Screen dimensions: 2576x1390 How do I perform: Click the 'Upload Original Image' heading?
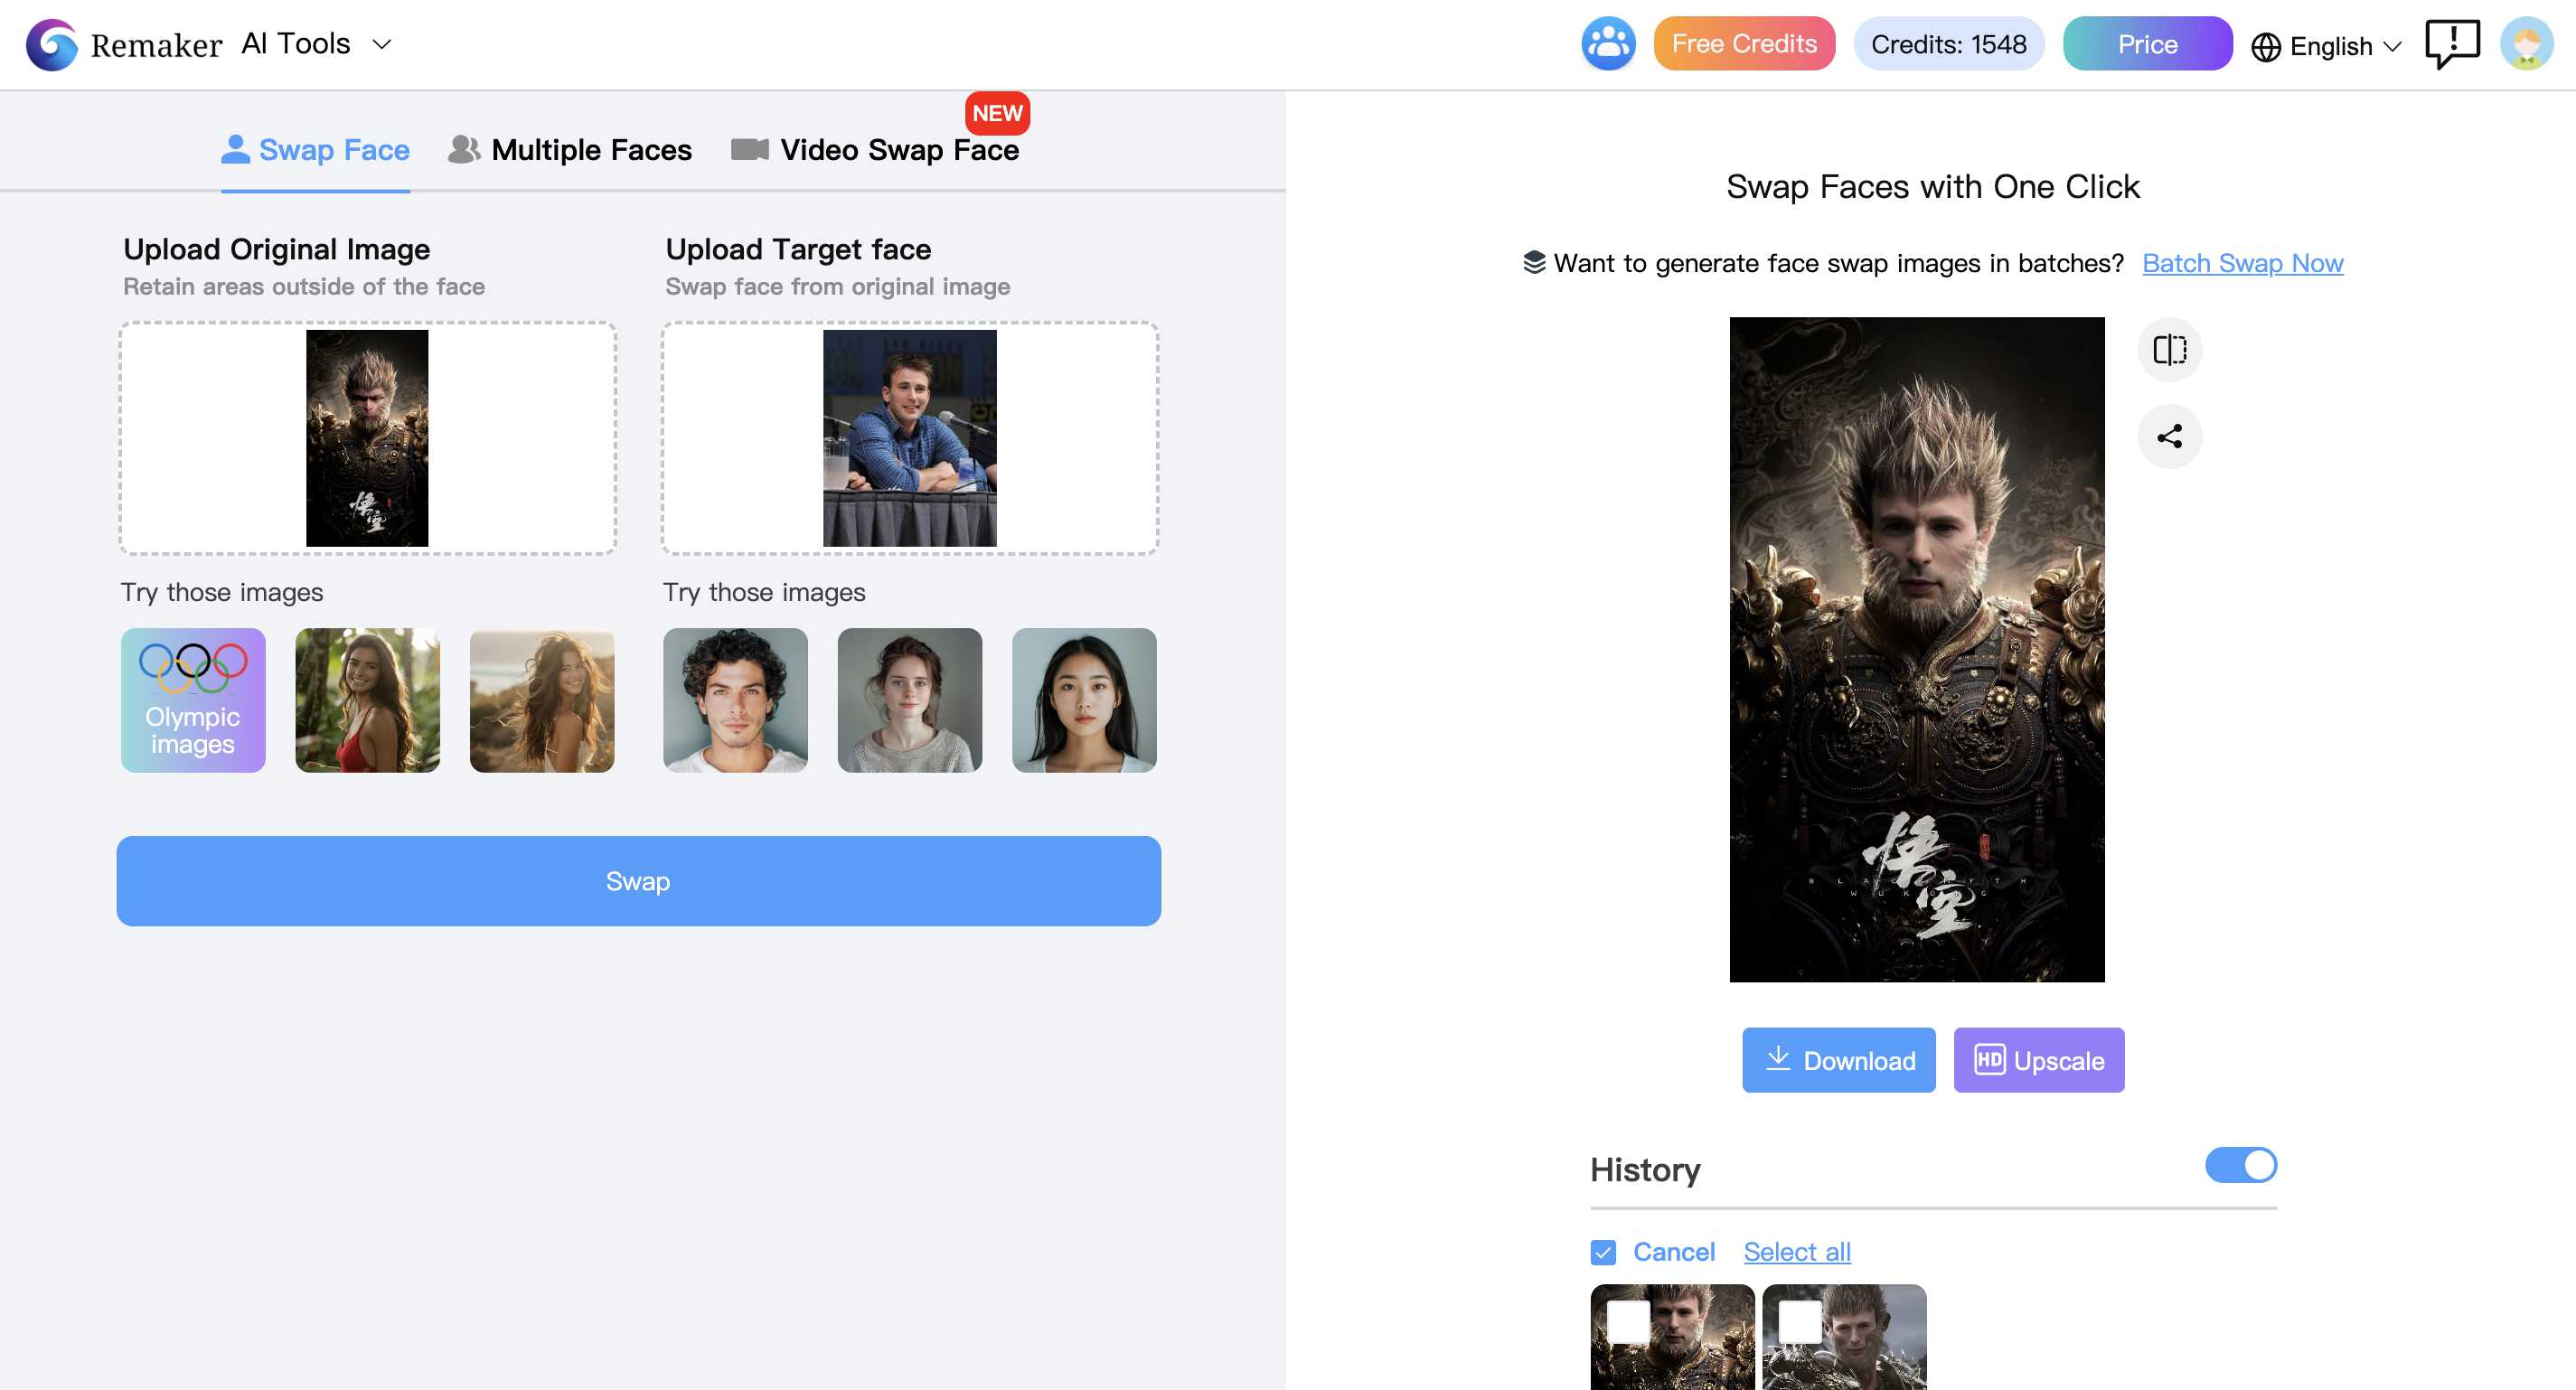(x=276, y=249)
